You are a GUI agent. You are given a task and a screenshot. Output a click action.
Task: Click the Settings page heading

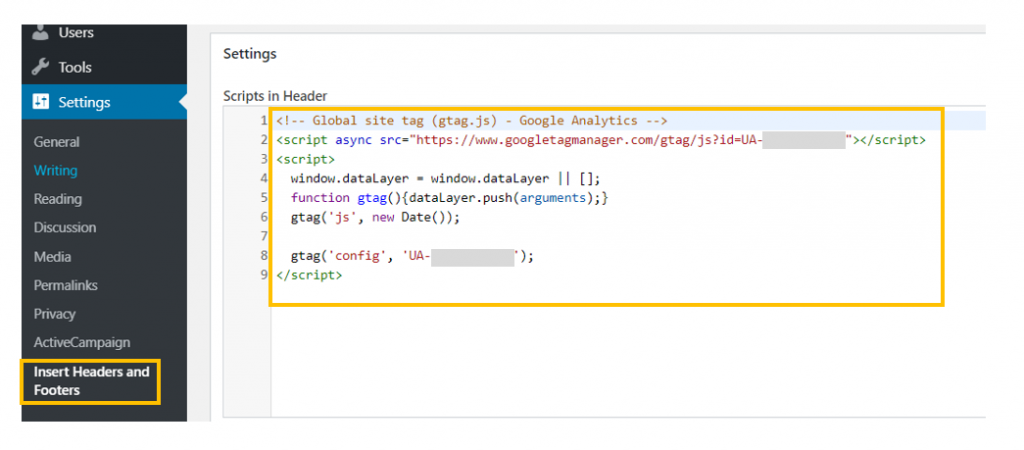249,54
